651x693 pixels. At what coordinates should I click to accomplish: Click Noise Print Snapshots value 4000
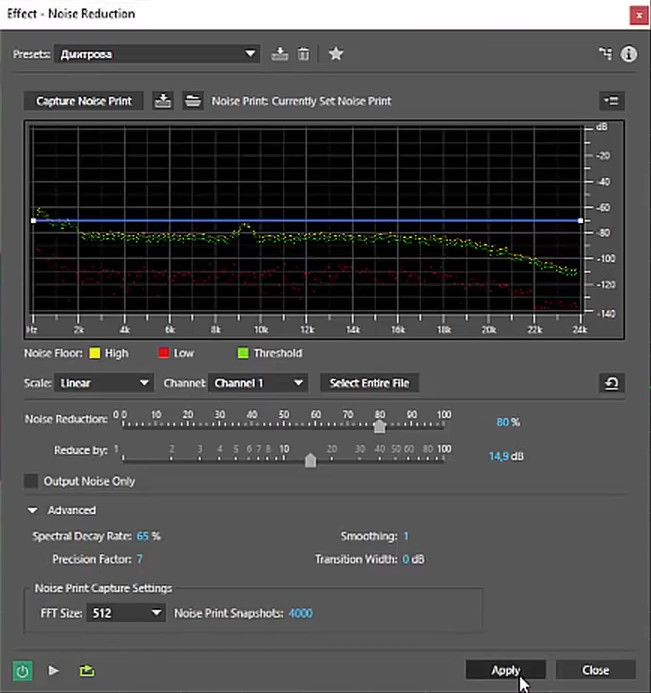tap(301, 613)
